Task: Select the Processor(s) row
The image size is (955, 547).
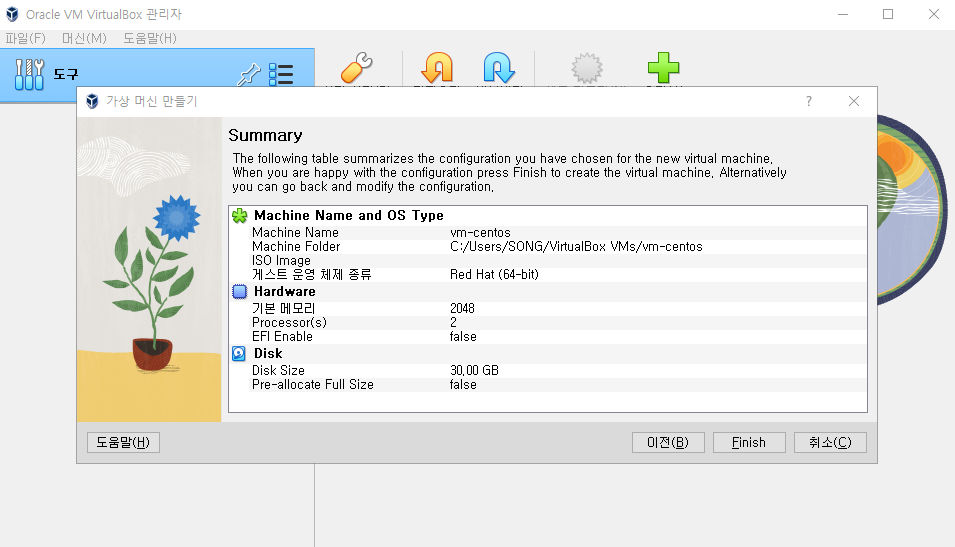Action: (x=548, y=323)
